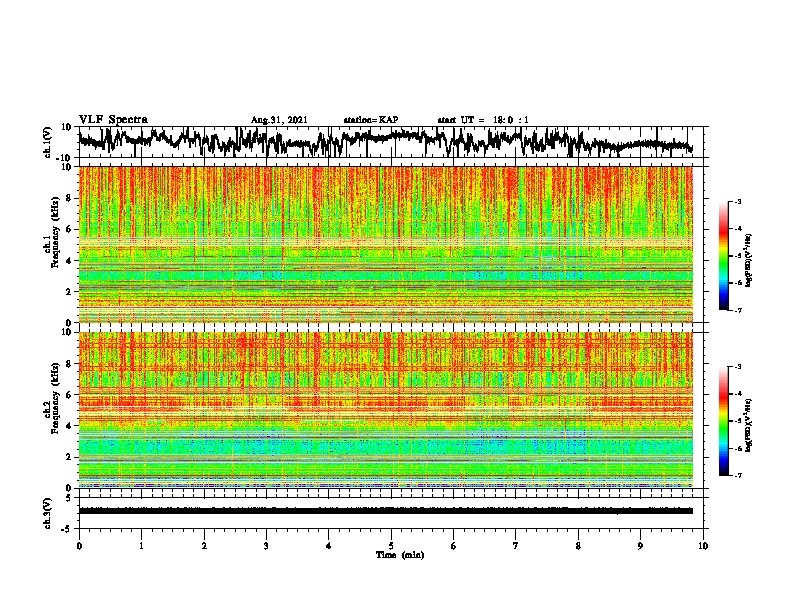The image size is (792, 612).
Task: Click the ch.3(V) axis label
Action: pyautogui.click(x=48, y=513)
